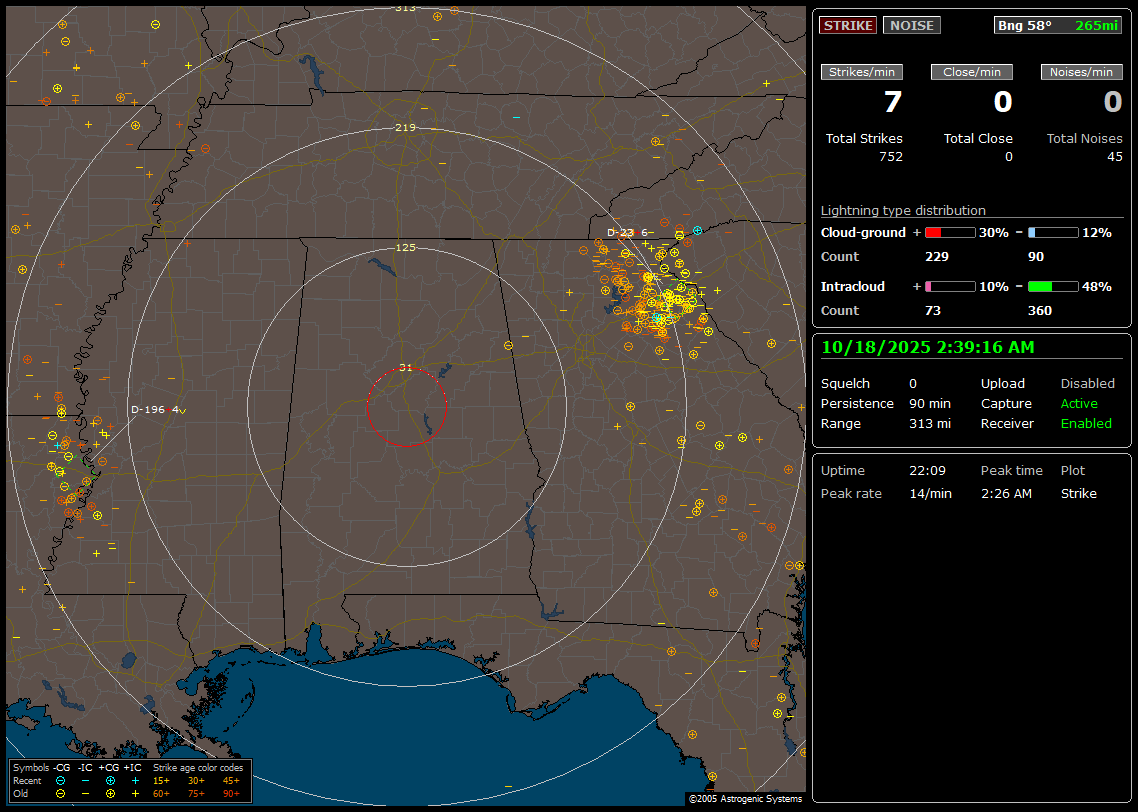The height and width of the screenshot is (812, 1138).
Task: Click the recent +IC cyan plus symbol
Action: click(134, 780)
